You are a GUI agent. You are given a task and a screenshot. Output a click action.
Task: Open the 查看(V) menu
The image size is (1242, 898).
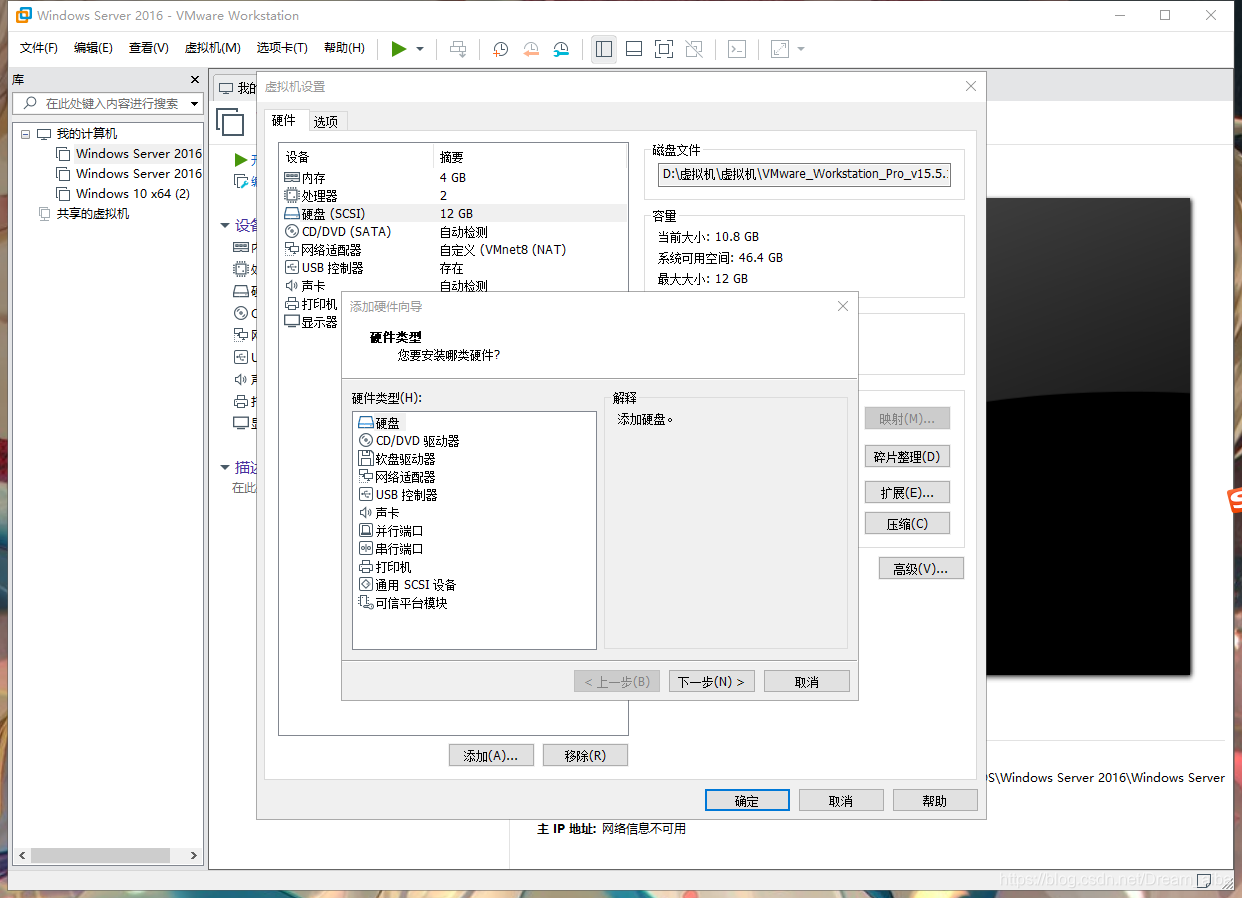click(x=148, y=48)
